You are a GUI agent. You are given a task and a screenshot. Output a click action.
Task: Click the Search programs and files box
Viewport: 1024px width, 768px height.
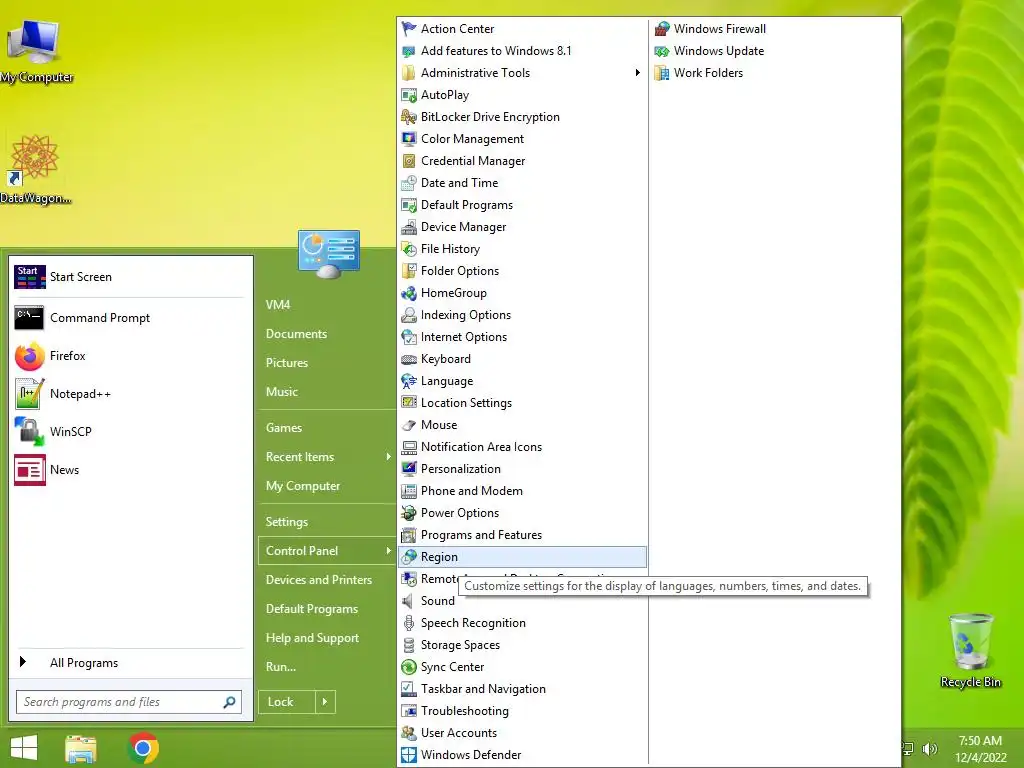(129, 702)
